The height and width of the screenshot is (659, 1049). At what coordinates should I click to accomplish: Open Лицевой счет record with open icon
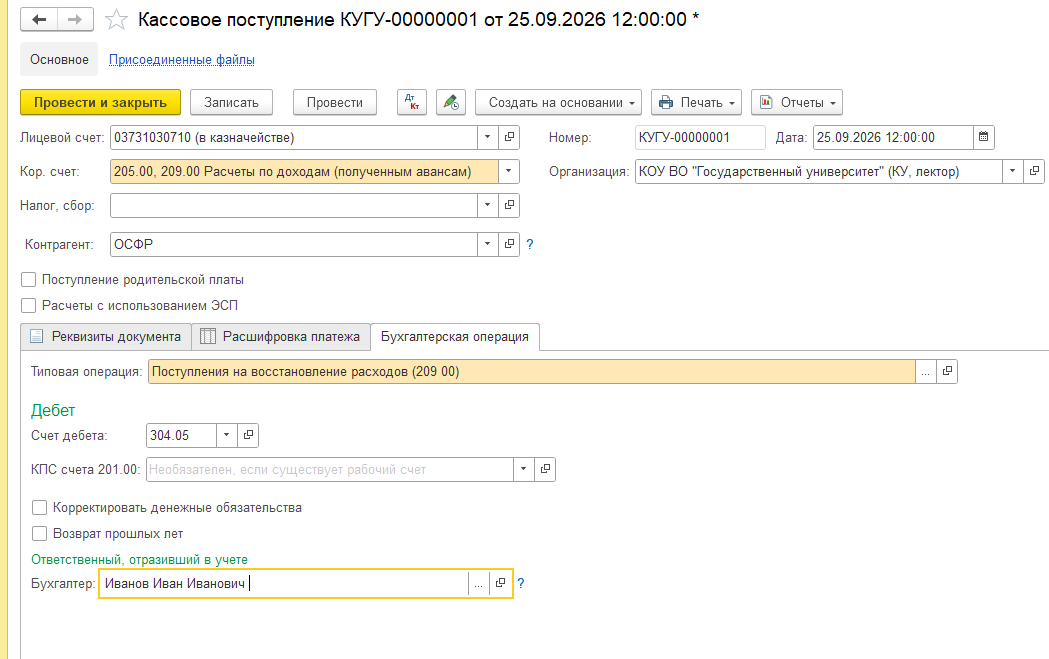tap(509, 137)
